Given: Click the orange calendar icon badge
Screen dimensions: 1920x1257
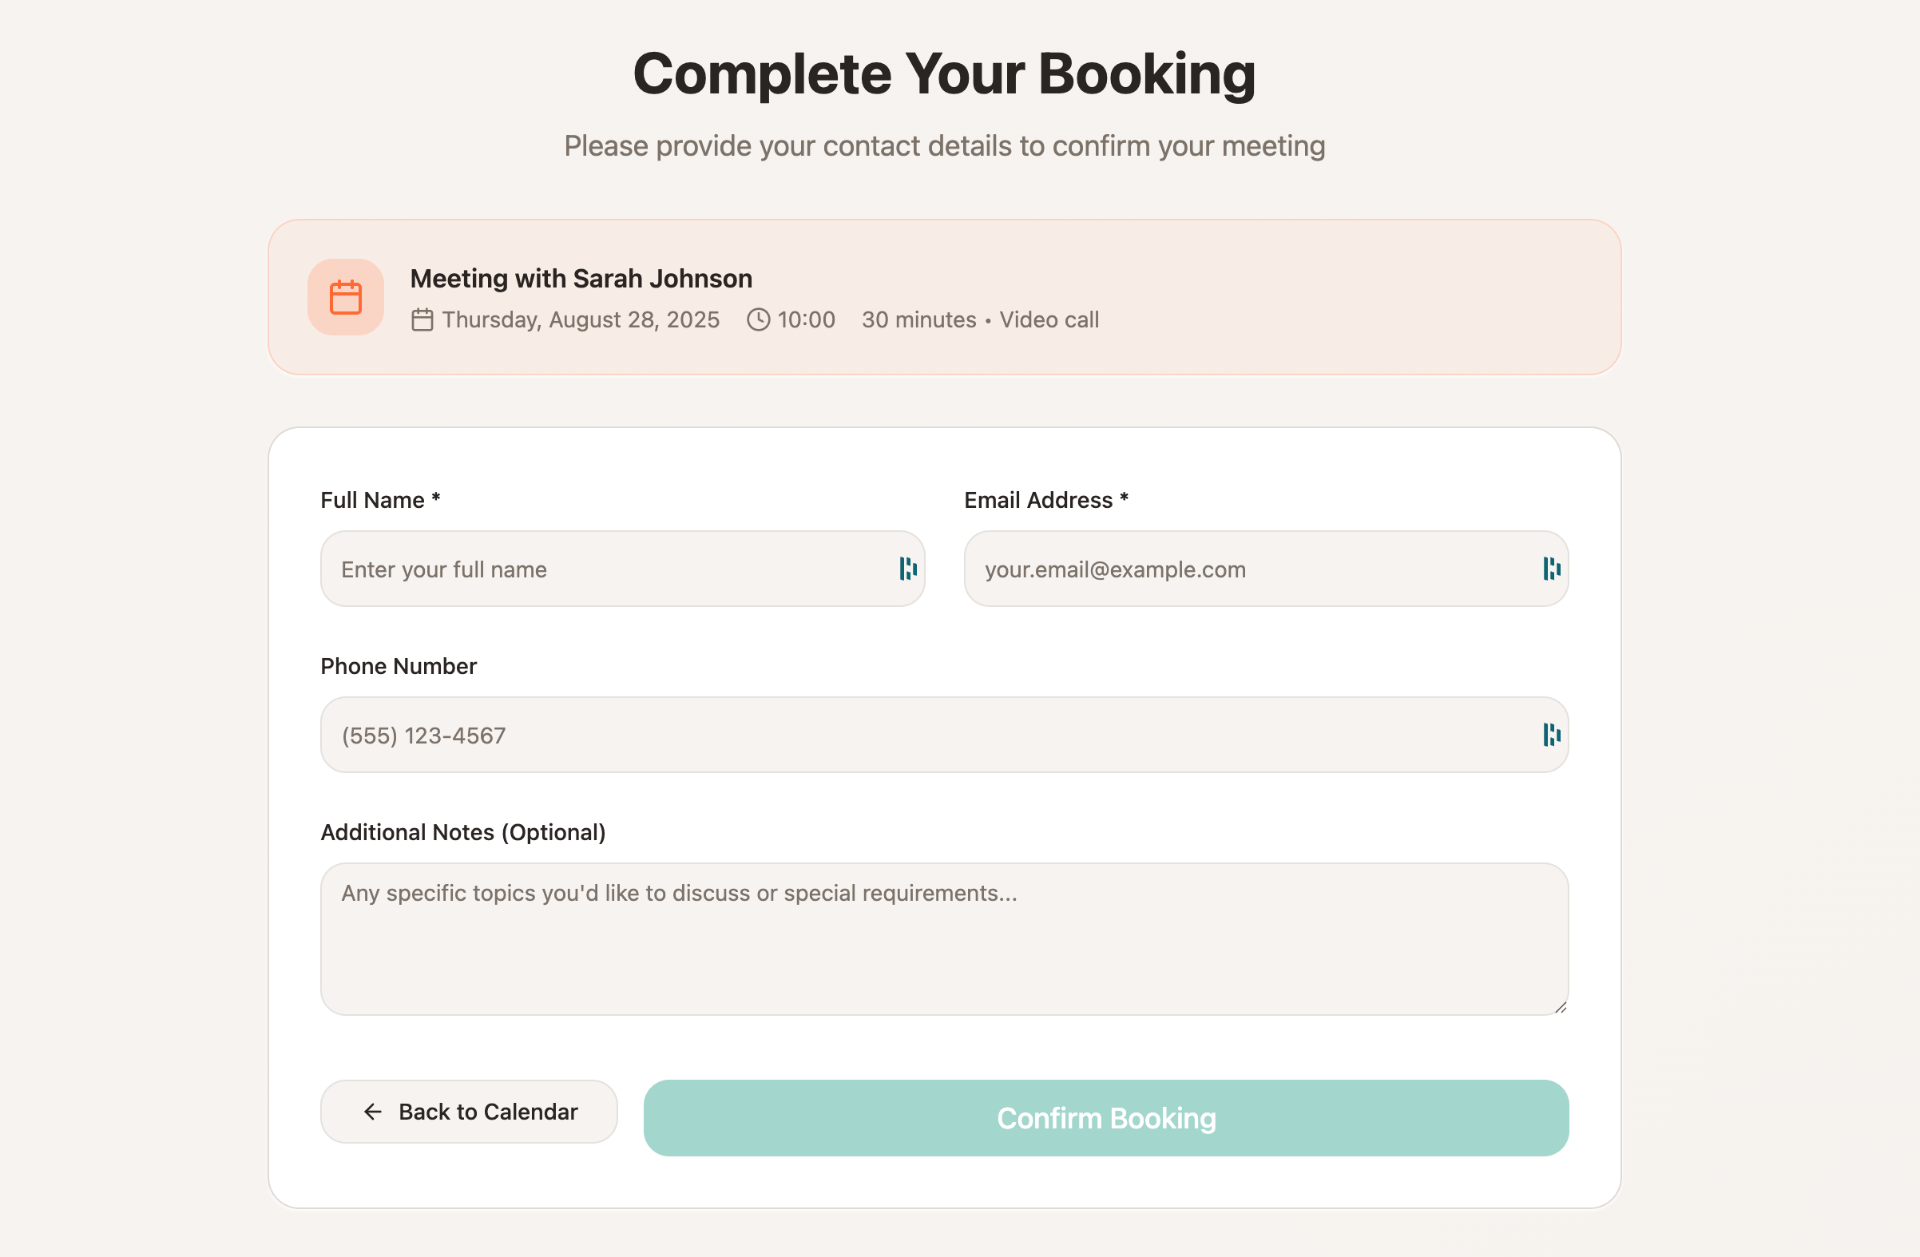Looking at the screenshot, I should tap(345, 297).
